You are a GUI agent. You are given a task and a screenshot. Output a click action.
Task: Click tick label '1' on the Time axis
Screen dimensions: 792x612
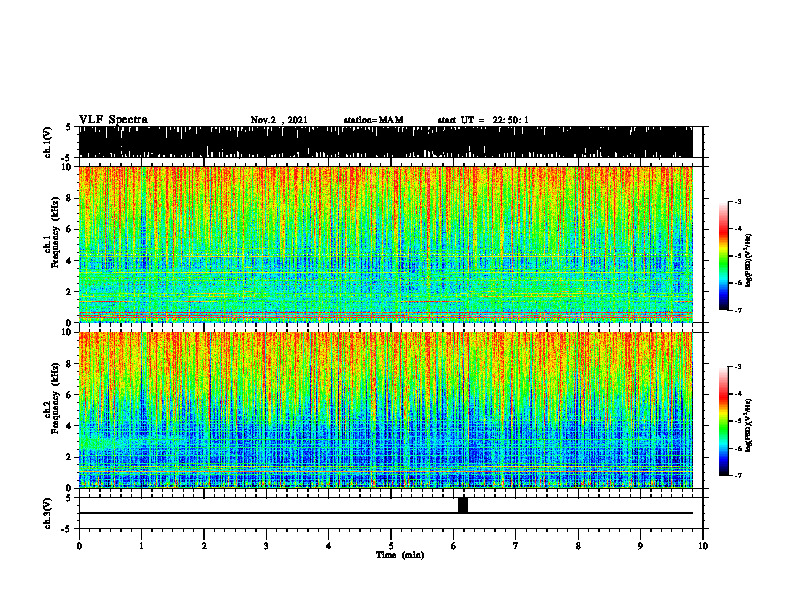coord(141,546)
